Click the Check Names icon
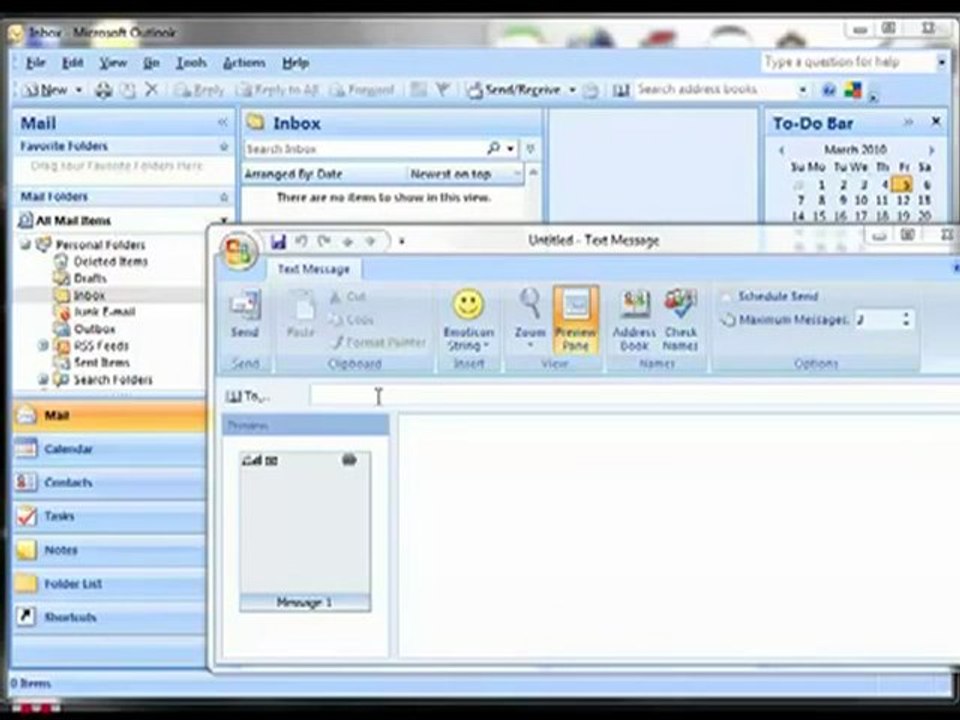 [x=680, y=320]
